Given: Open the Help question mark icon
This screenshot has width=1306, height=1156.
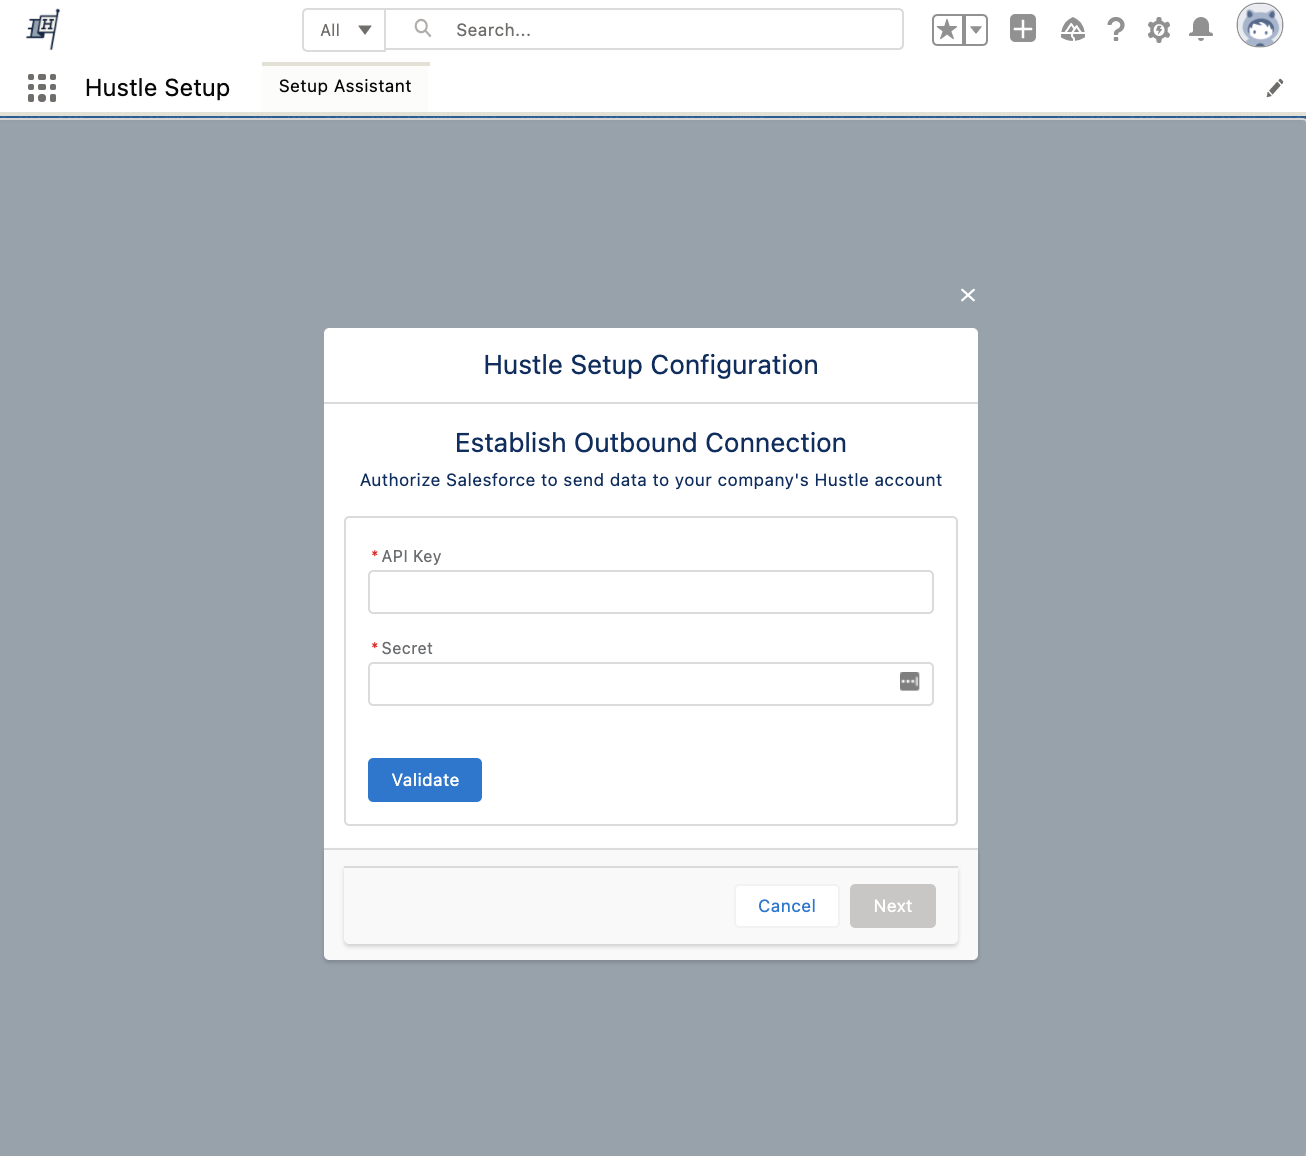Looking at the screenshot, I should (1116, 30).
